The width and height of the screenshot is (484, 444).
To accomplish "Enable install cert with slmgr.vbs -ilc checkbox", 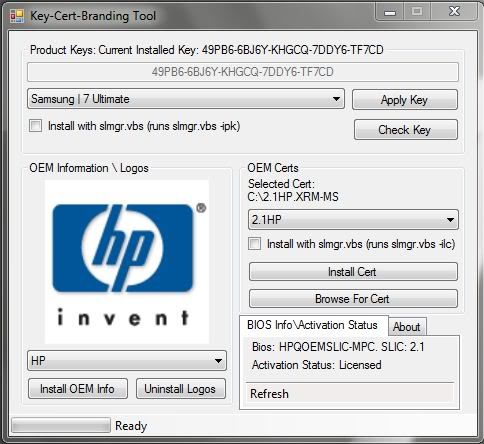I will [x=255, y=244].
